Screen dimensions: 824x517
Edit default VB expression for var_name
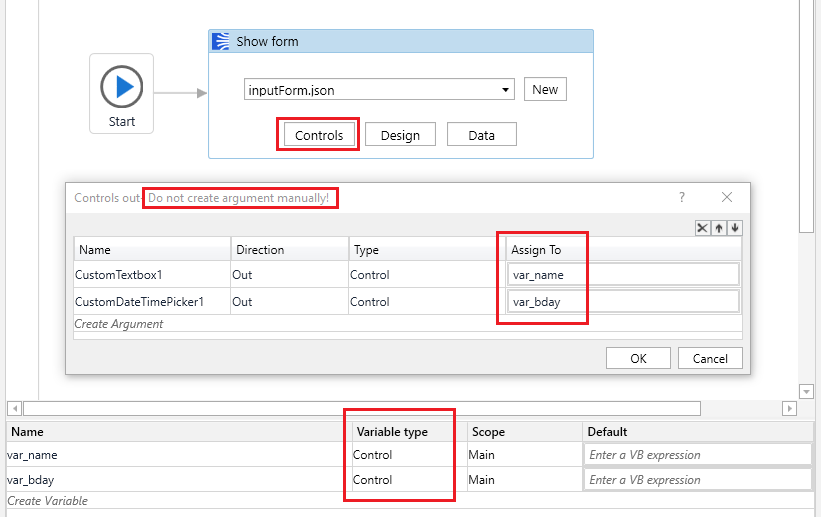coord(698,454)
